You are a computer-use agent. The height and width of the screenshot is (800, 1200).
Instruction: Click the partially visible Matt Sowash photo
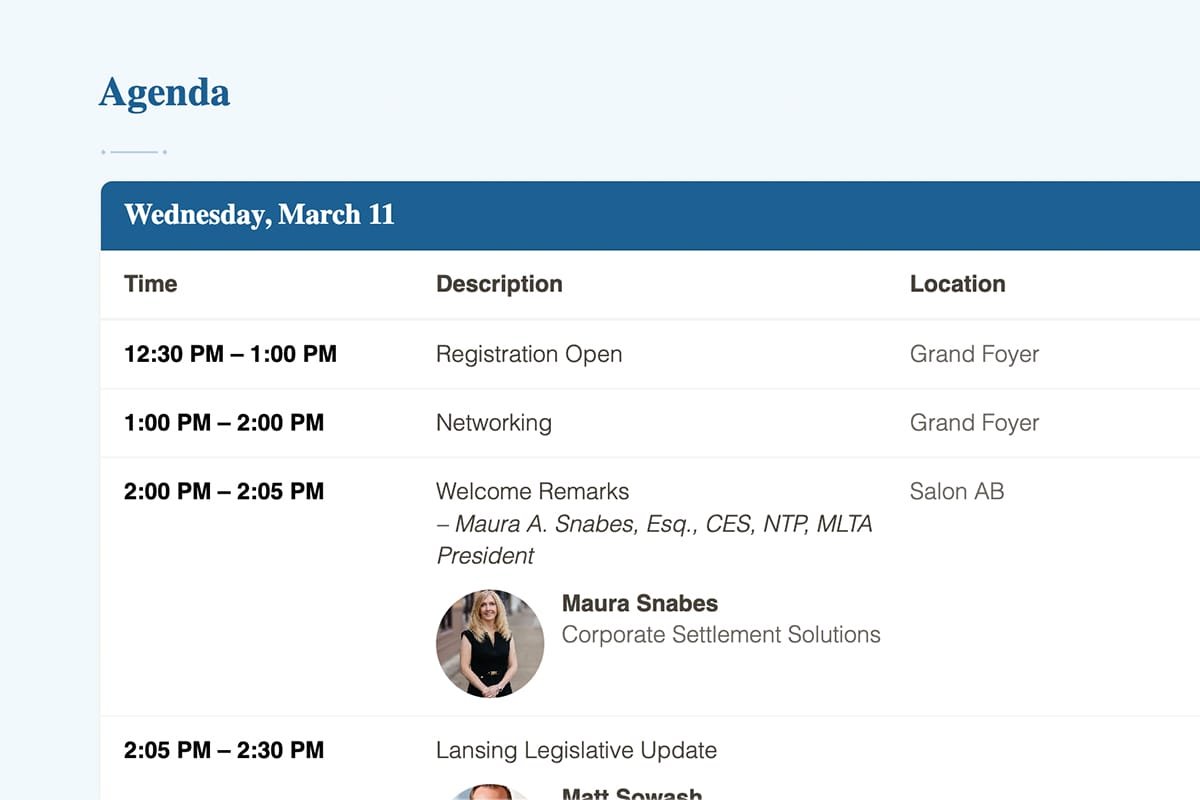(490, 792)
